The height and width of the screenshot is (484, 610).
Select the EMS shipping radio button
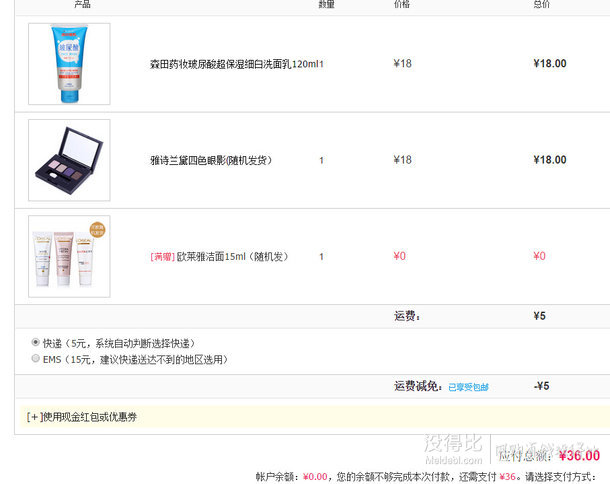tap(36, 357)
